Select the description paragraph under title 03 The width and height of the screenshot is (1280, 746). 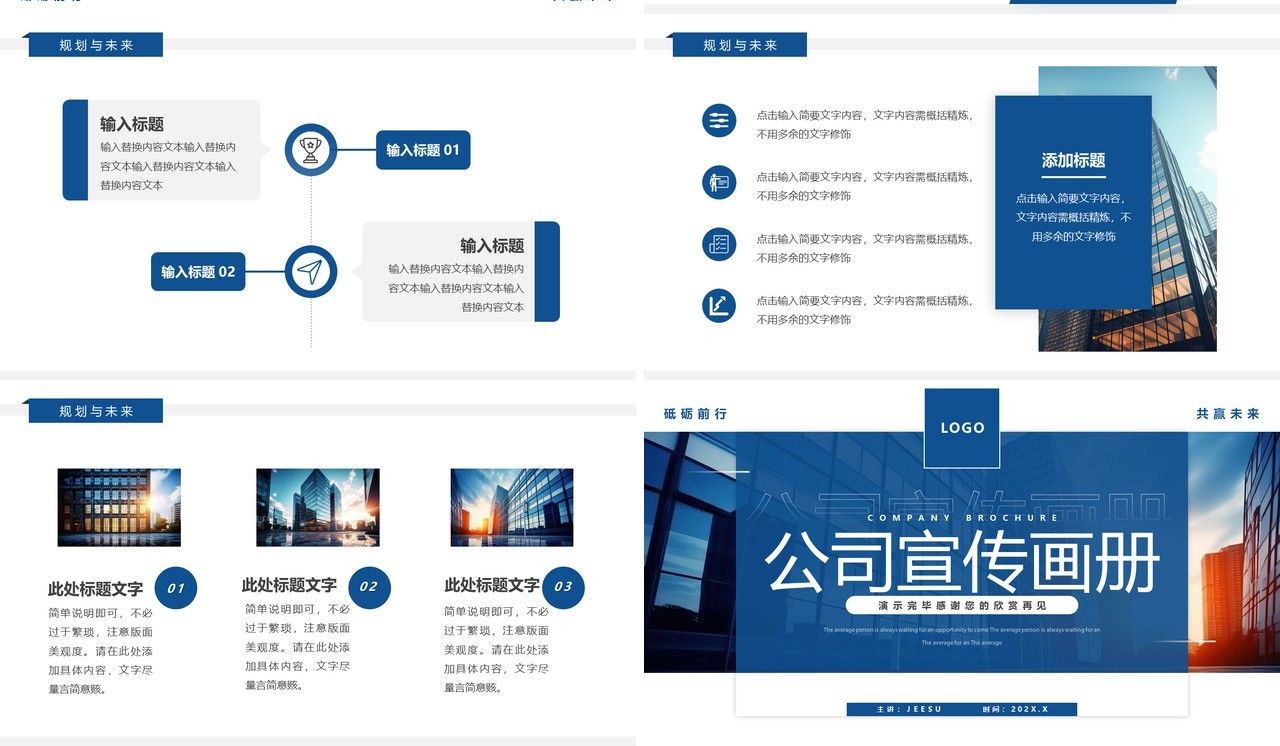497,649
